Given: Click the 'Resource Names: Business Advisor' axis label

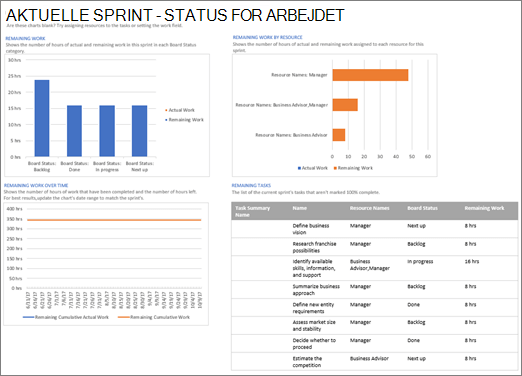Looking at the screenshot, I should coord(291,135).
